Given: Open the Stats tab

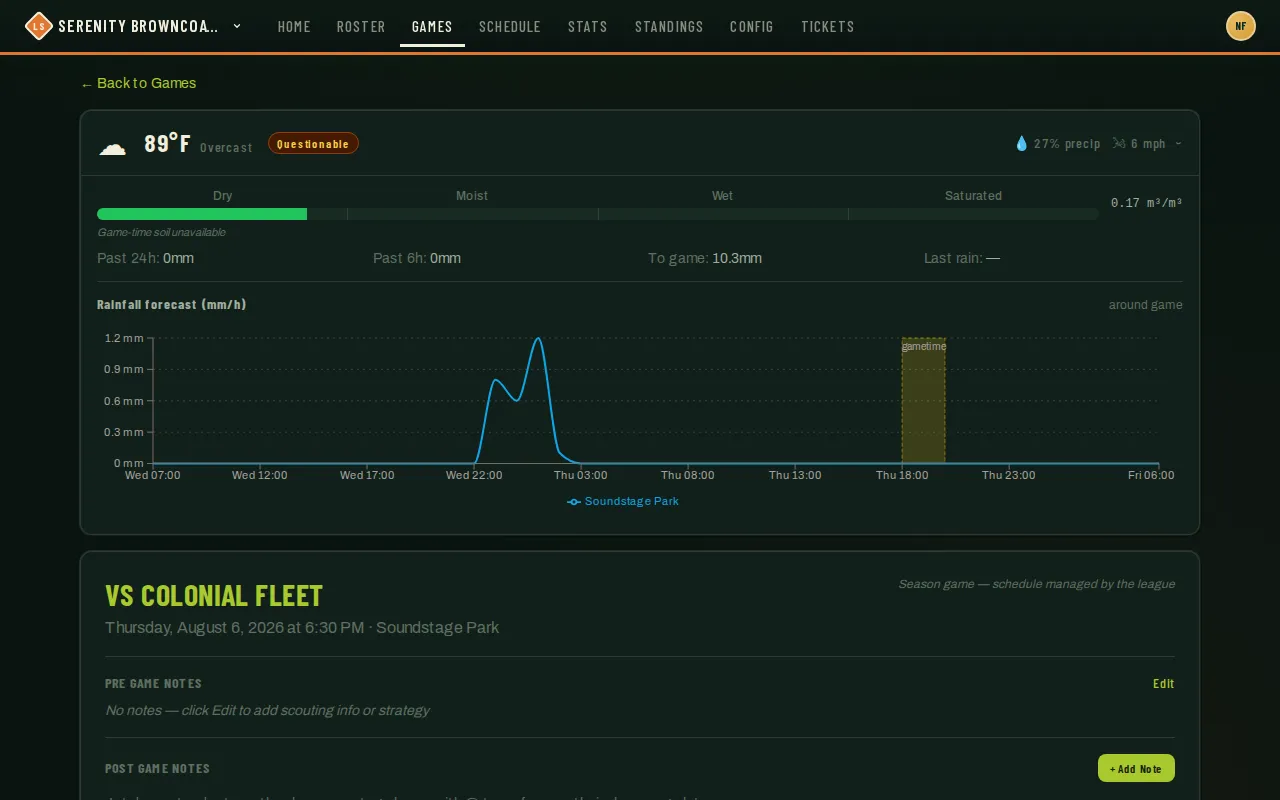Looking at the screenshot, I should coord(588,27).
